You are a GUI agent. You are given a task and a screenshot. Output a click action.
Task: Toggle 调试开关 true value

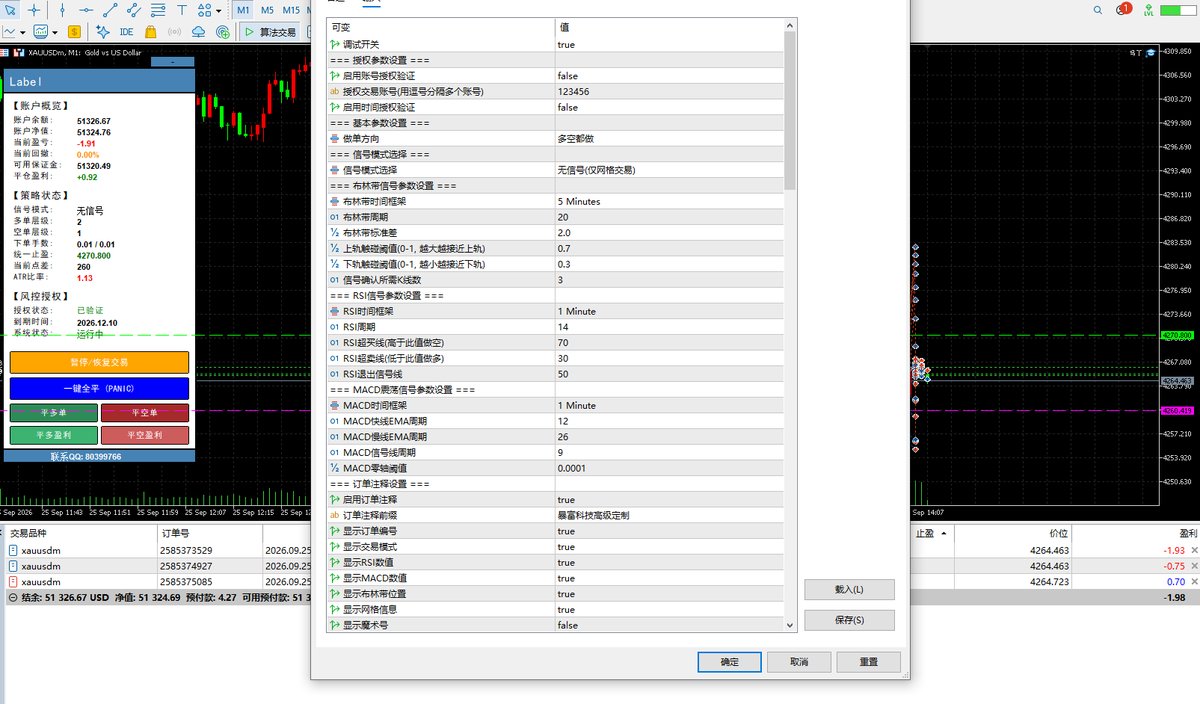(669, 45)
